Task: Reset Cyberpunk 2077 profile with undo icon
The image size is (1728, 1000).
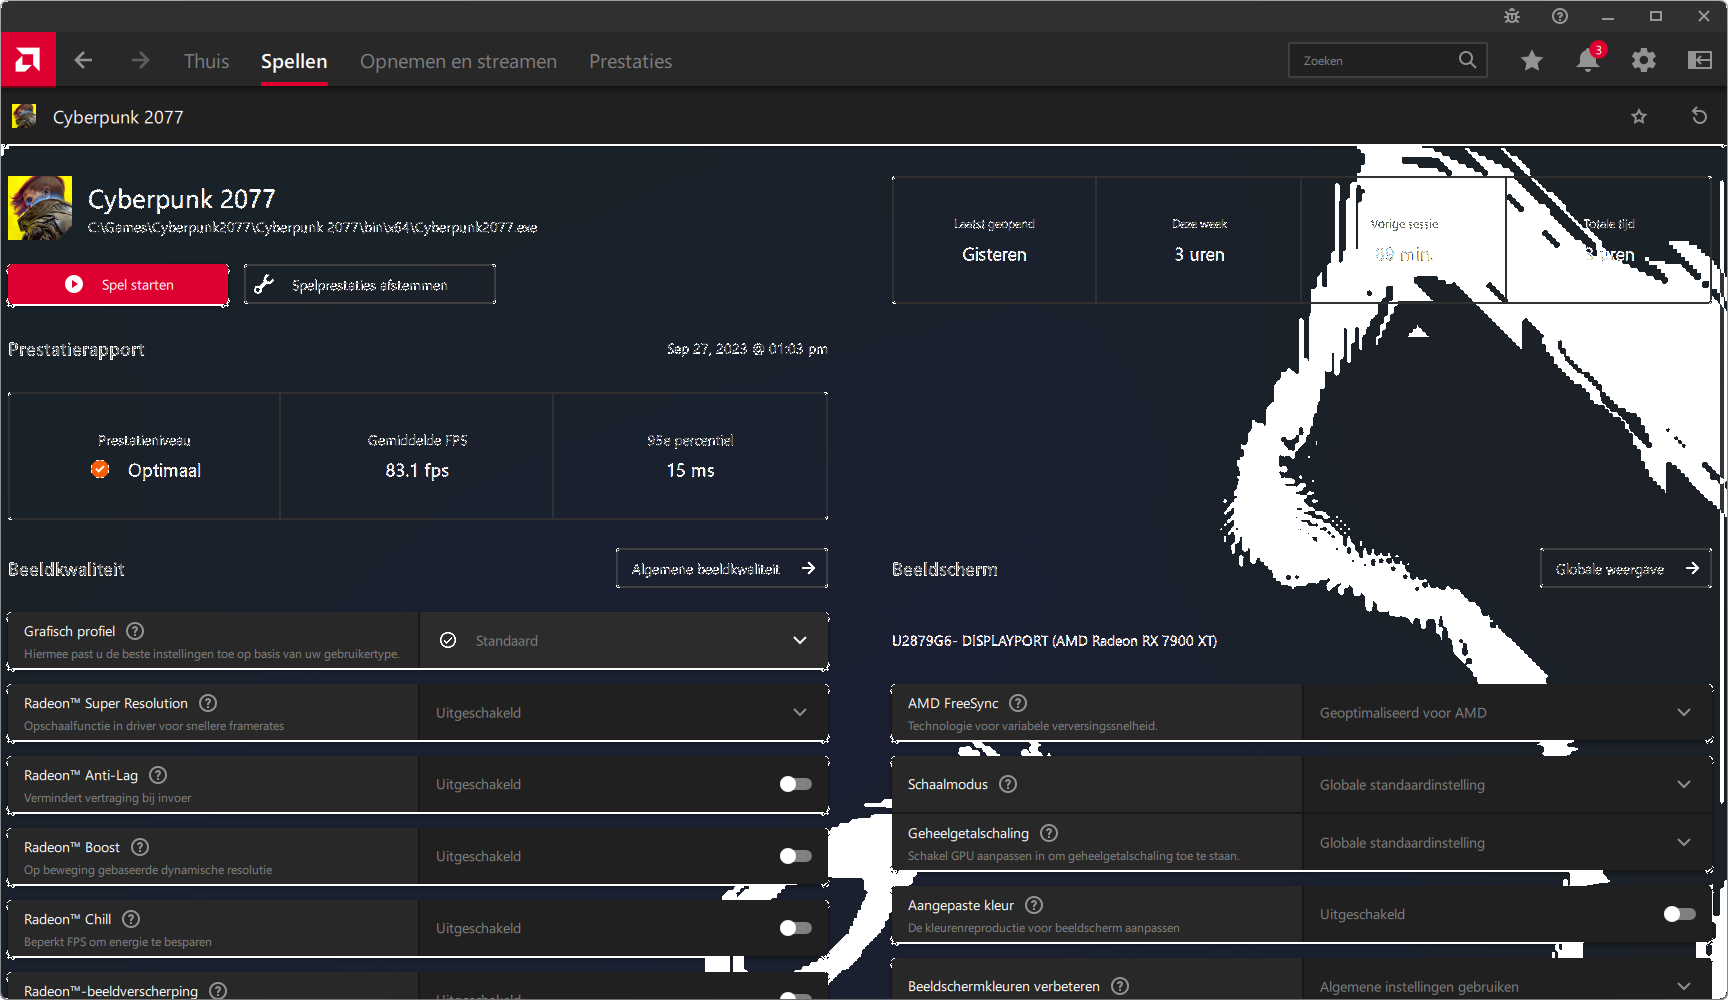Action: click(x=1699, y=116)
